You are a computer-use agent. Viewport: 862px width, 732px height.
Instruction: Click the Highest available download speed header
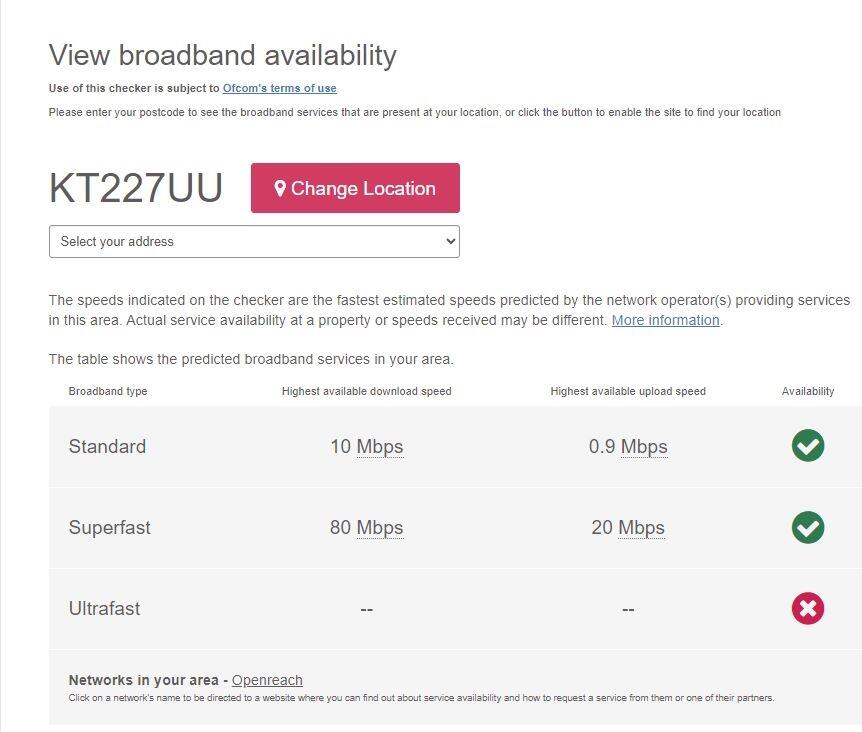point(366,391)
